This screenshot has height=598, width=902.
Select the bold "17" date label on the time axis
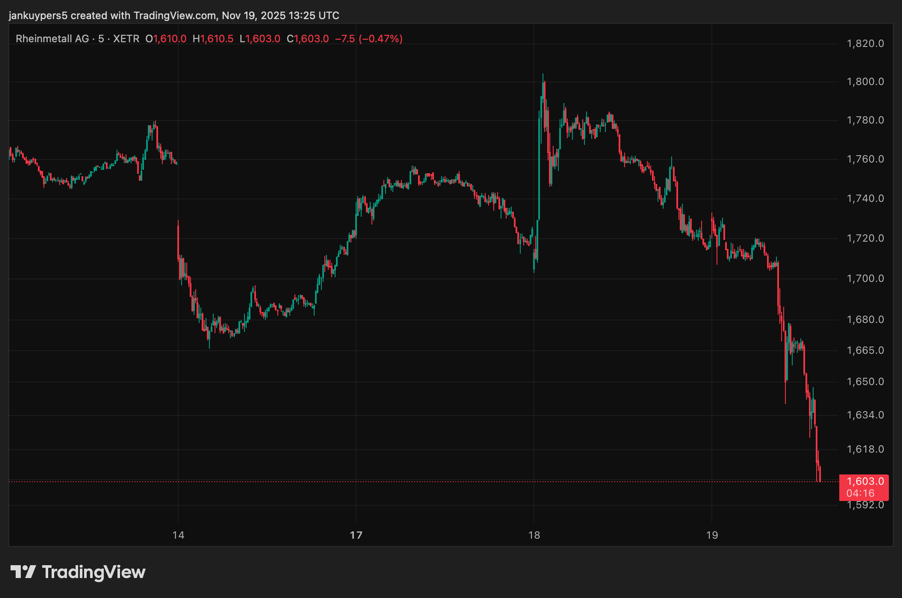click(x=356, y=535)
